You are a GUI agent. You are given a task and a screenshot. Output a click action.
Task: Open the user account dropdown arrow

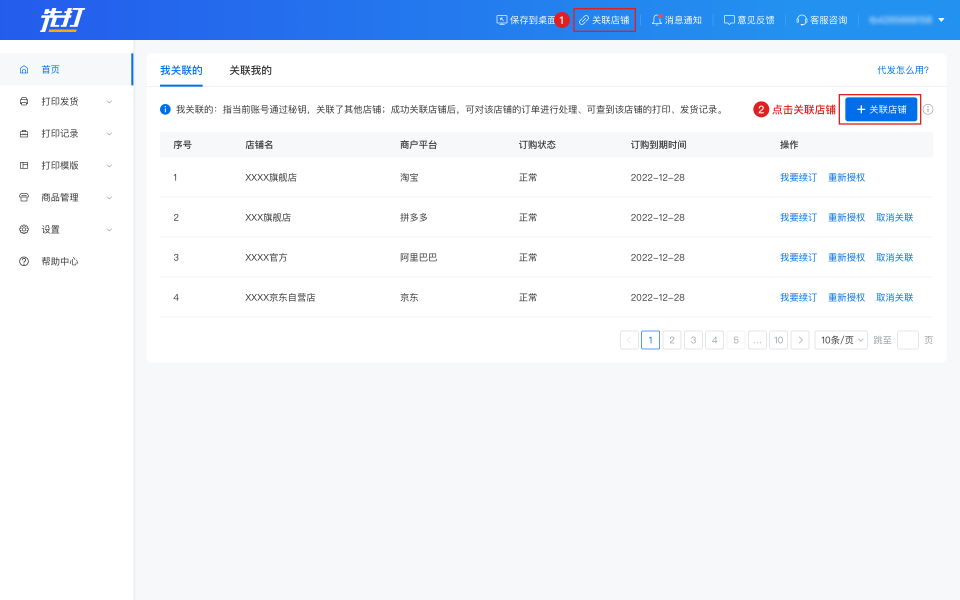pos(941,20)
